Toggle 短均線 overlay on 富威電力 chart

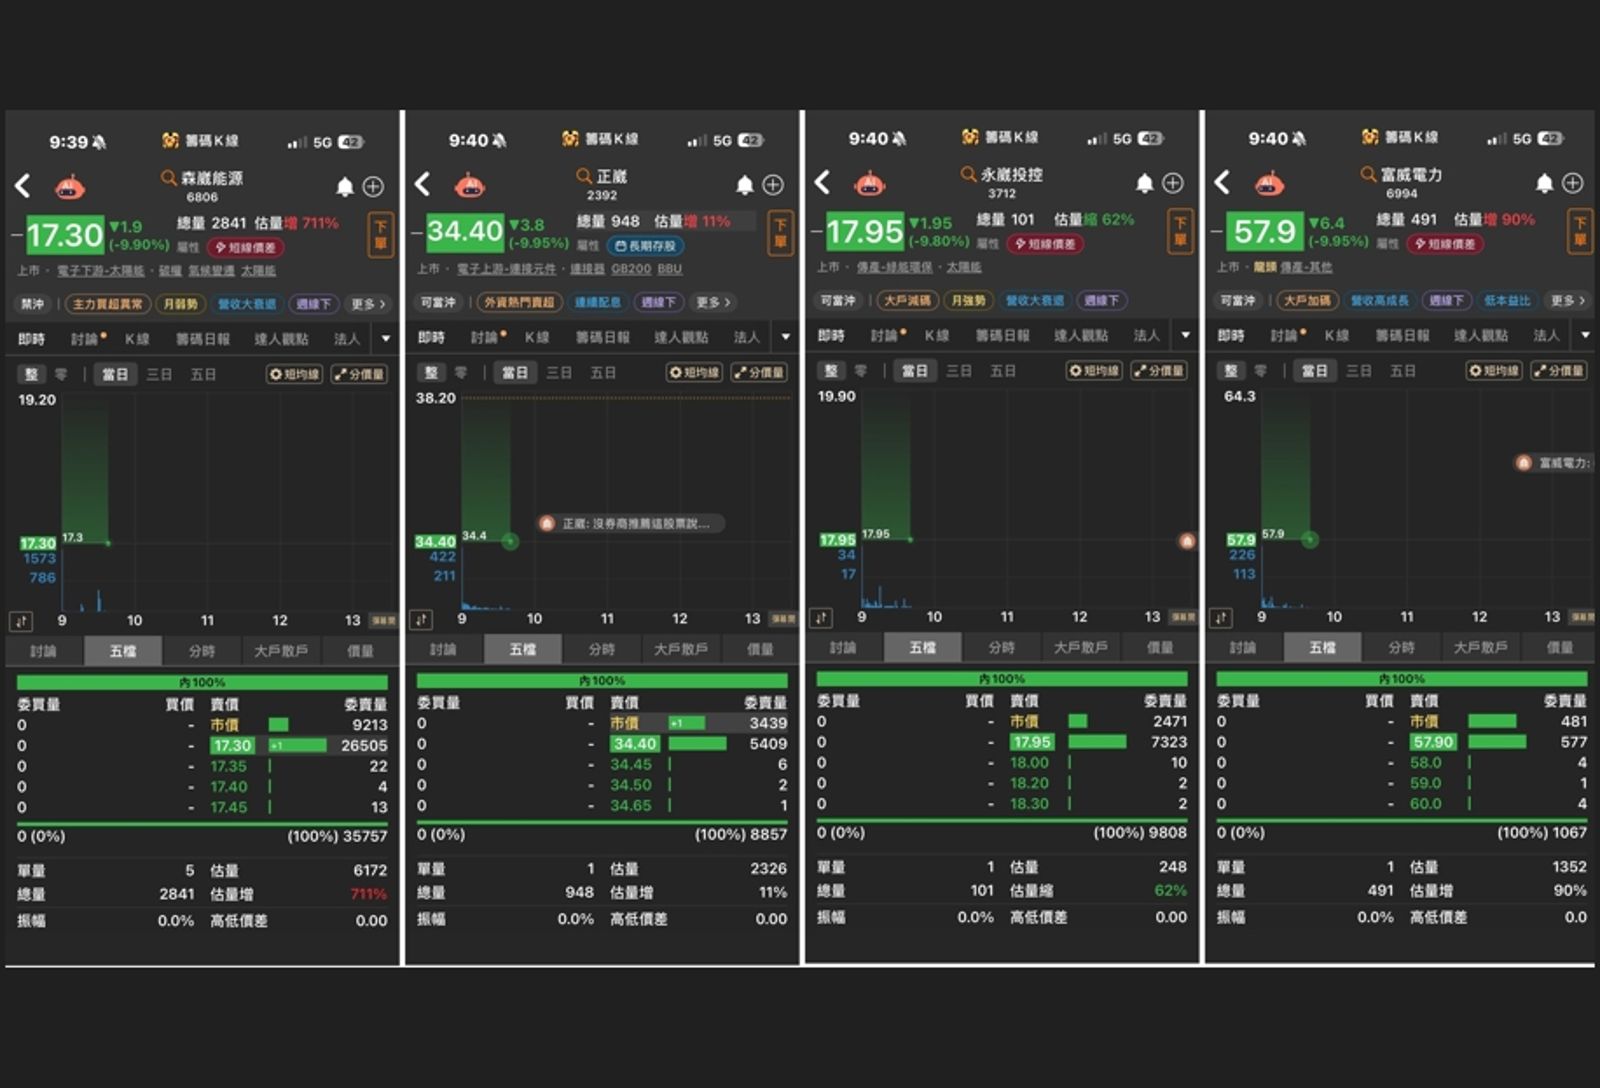pos(1495,371)
